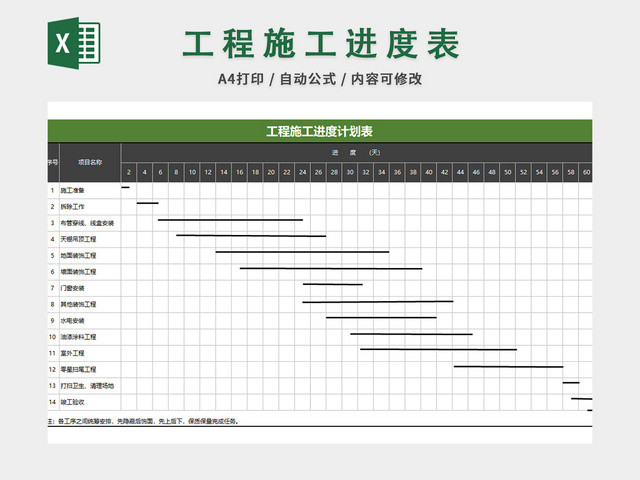Viewport: 640px width, 480px height.
Task: Choose the day 46 column header
Action: [x=476, y=172]
